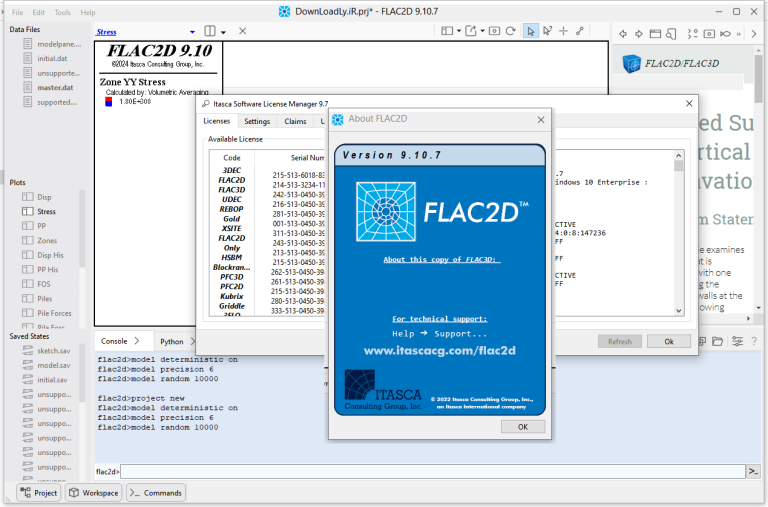The height and width of the screenshot is (507, 768).
Task: Click the refresh plot circular arrow icon
Action: point(510,31)
